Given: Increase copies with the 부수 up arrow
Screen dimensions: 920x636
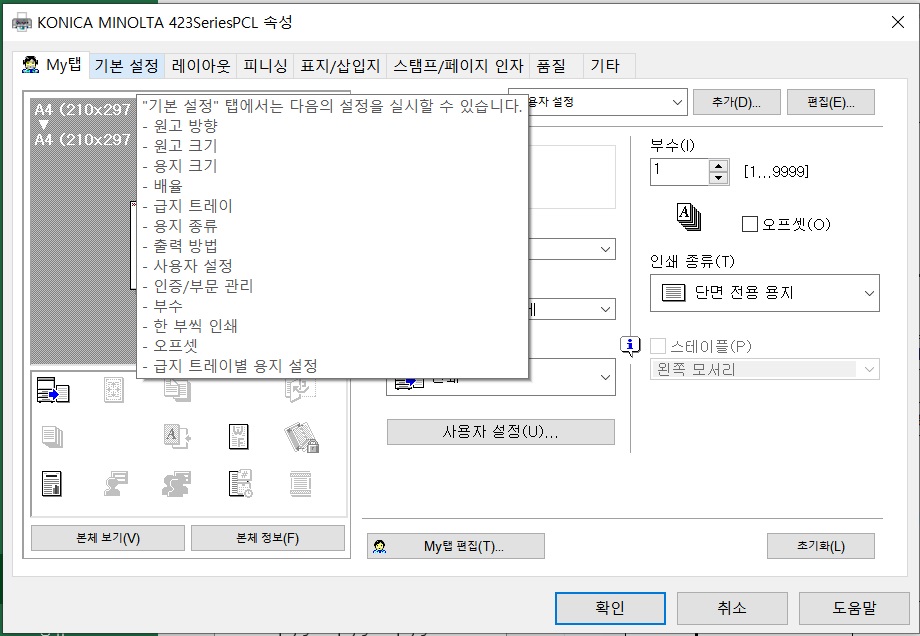Looking at the screenshot, I should tap(718, 166).
